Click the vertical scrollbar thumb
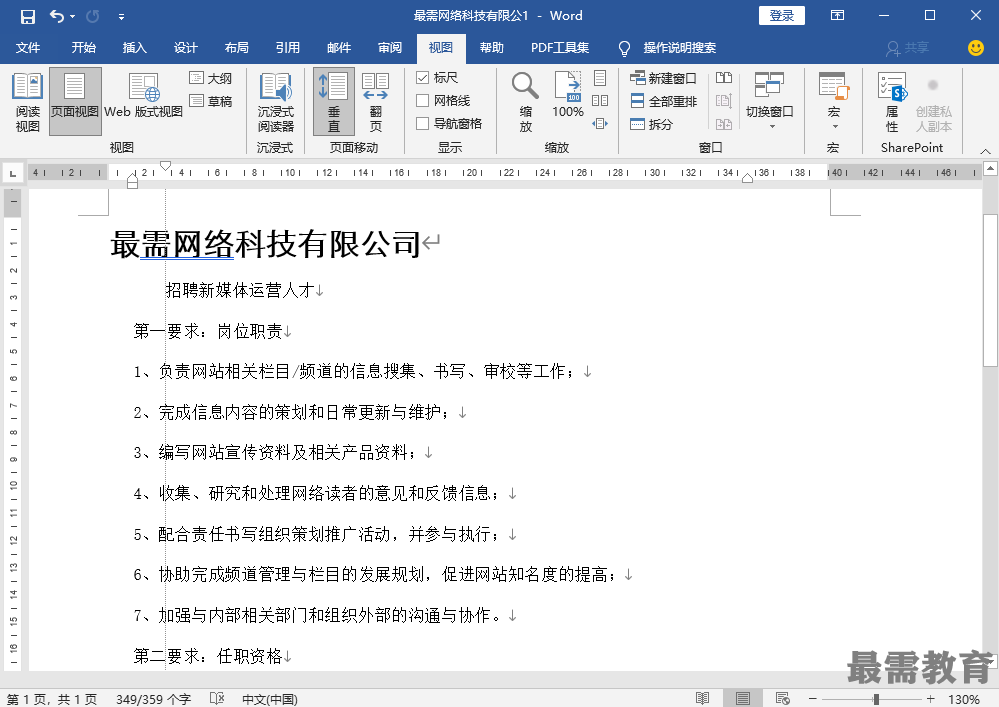Screen dimensions: 999x707 pyautogui.click(x=989, y=290)
